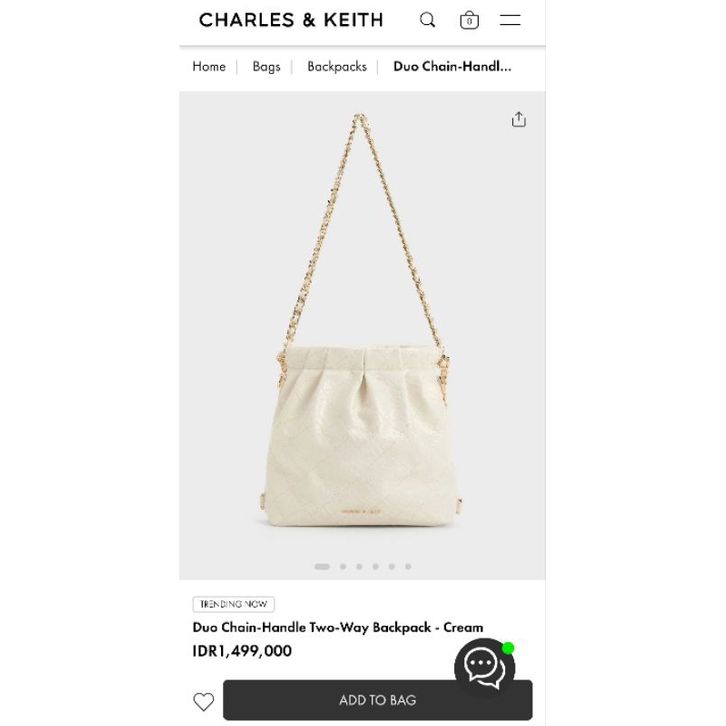Add product to wishlist with heart icon
The image size is (726, 726).
[204, 701]
